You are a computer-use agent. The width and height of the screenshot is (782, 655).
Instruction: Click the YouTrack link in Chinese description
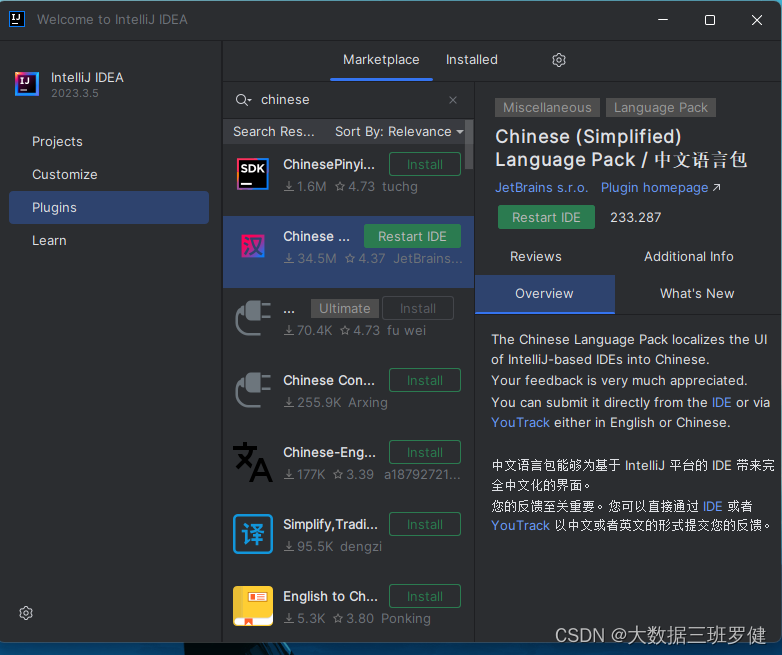coord(520,525)
